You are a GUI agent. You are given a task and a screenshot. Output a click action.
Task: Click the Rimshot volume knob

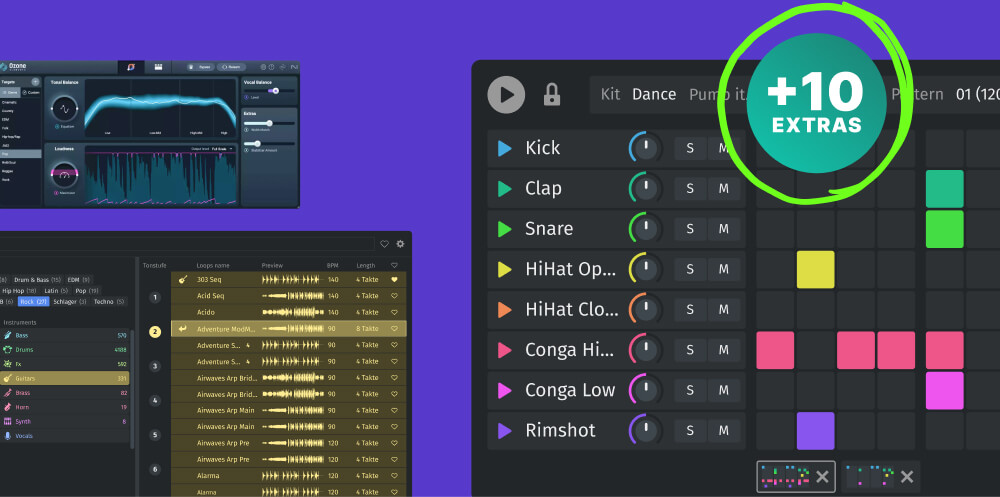point(646,431)
